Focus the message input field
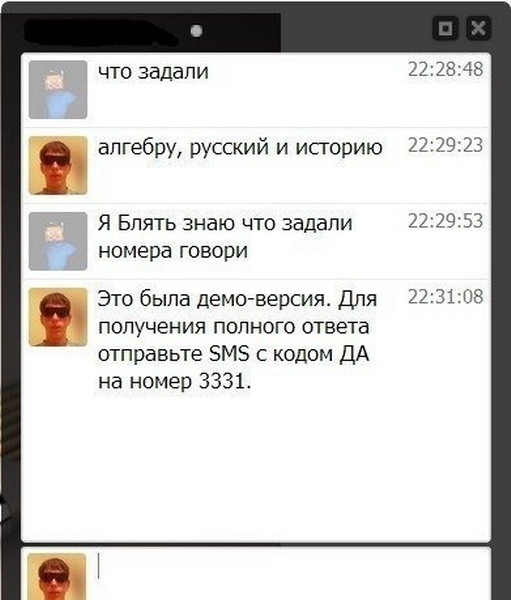The height and width of the screenshot is (600, 511). (x=290, y=574)
